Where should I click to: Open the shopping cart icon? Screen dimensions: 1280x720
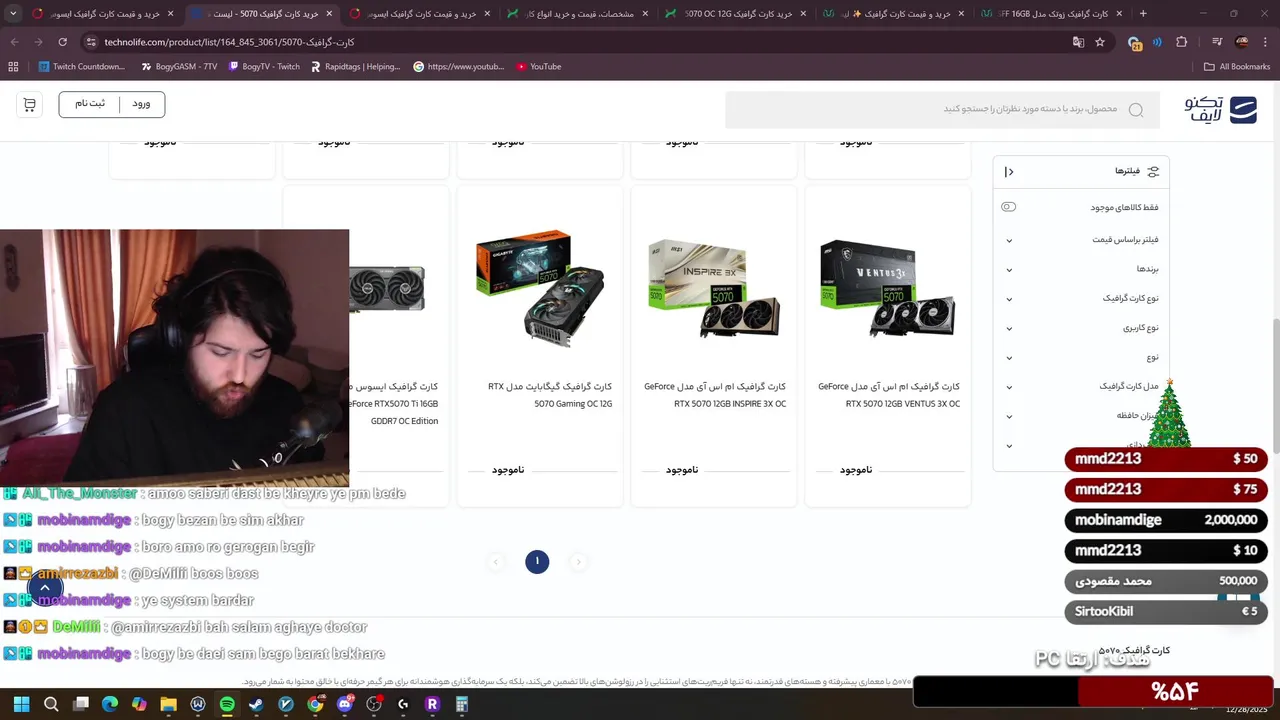(x=29, y=105)
